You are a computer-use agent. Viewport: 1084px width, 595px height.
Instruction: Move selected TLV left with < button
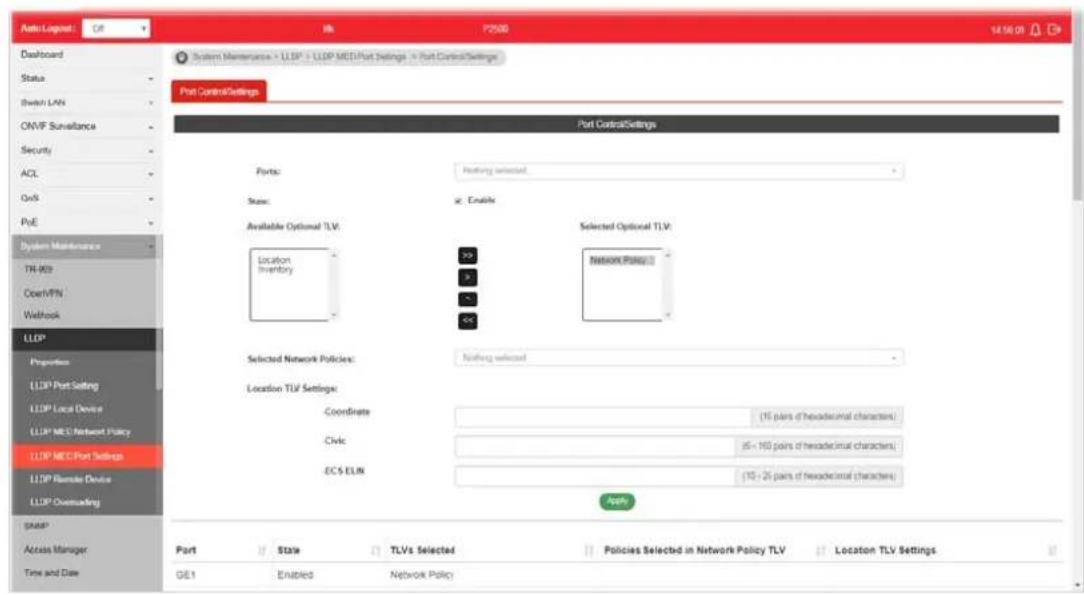pyautogui.click(x=467, y=299)
